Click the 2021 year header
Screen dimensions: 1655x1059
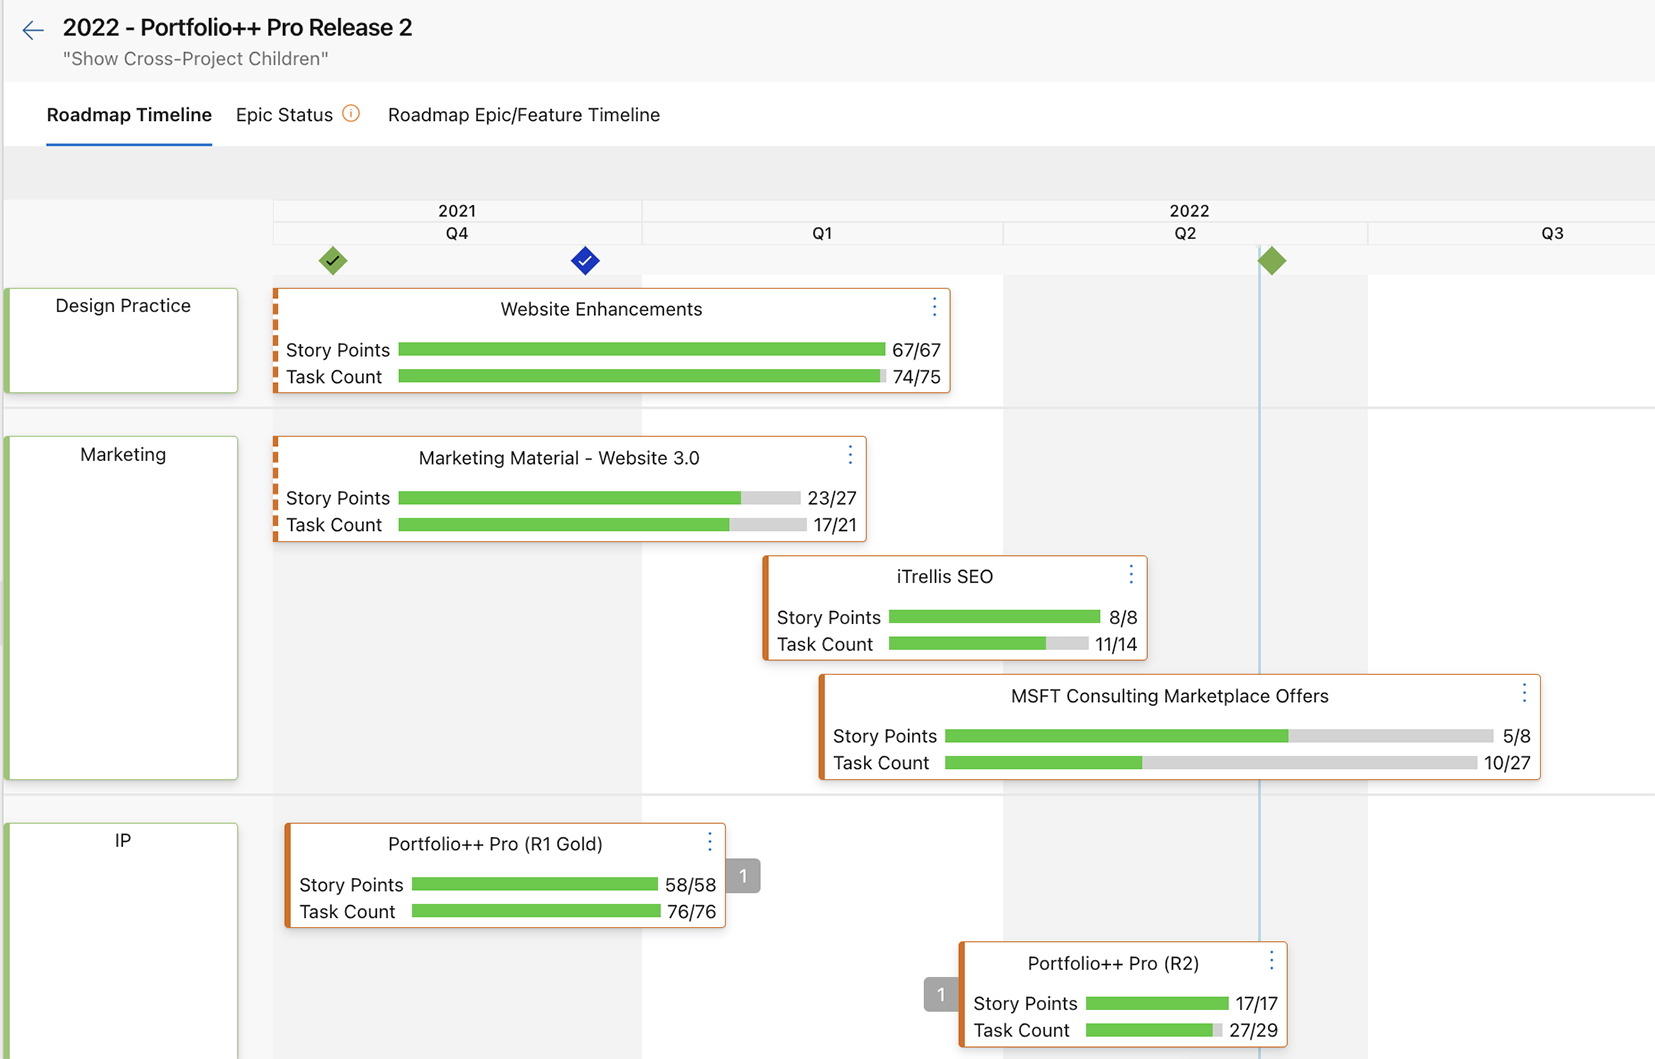(457, 211)
